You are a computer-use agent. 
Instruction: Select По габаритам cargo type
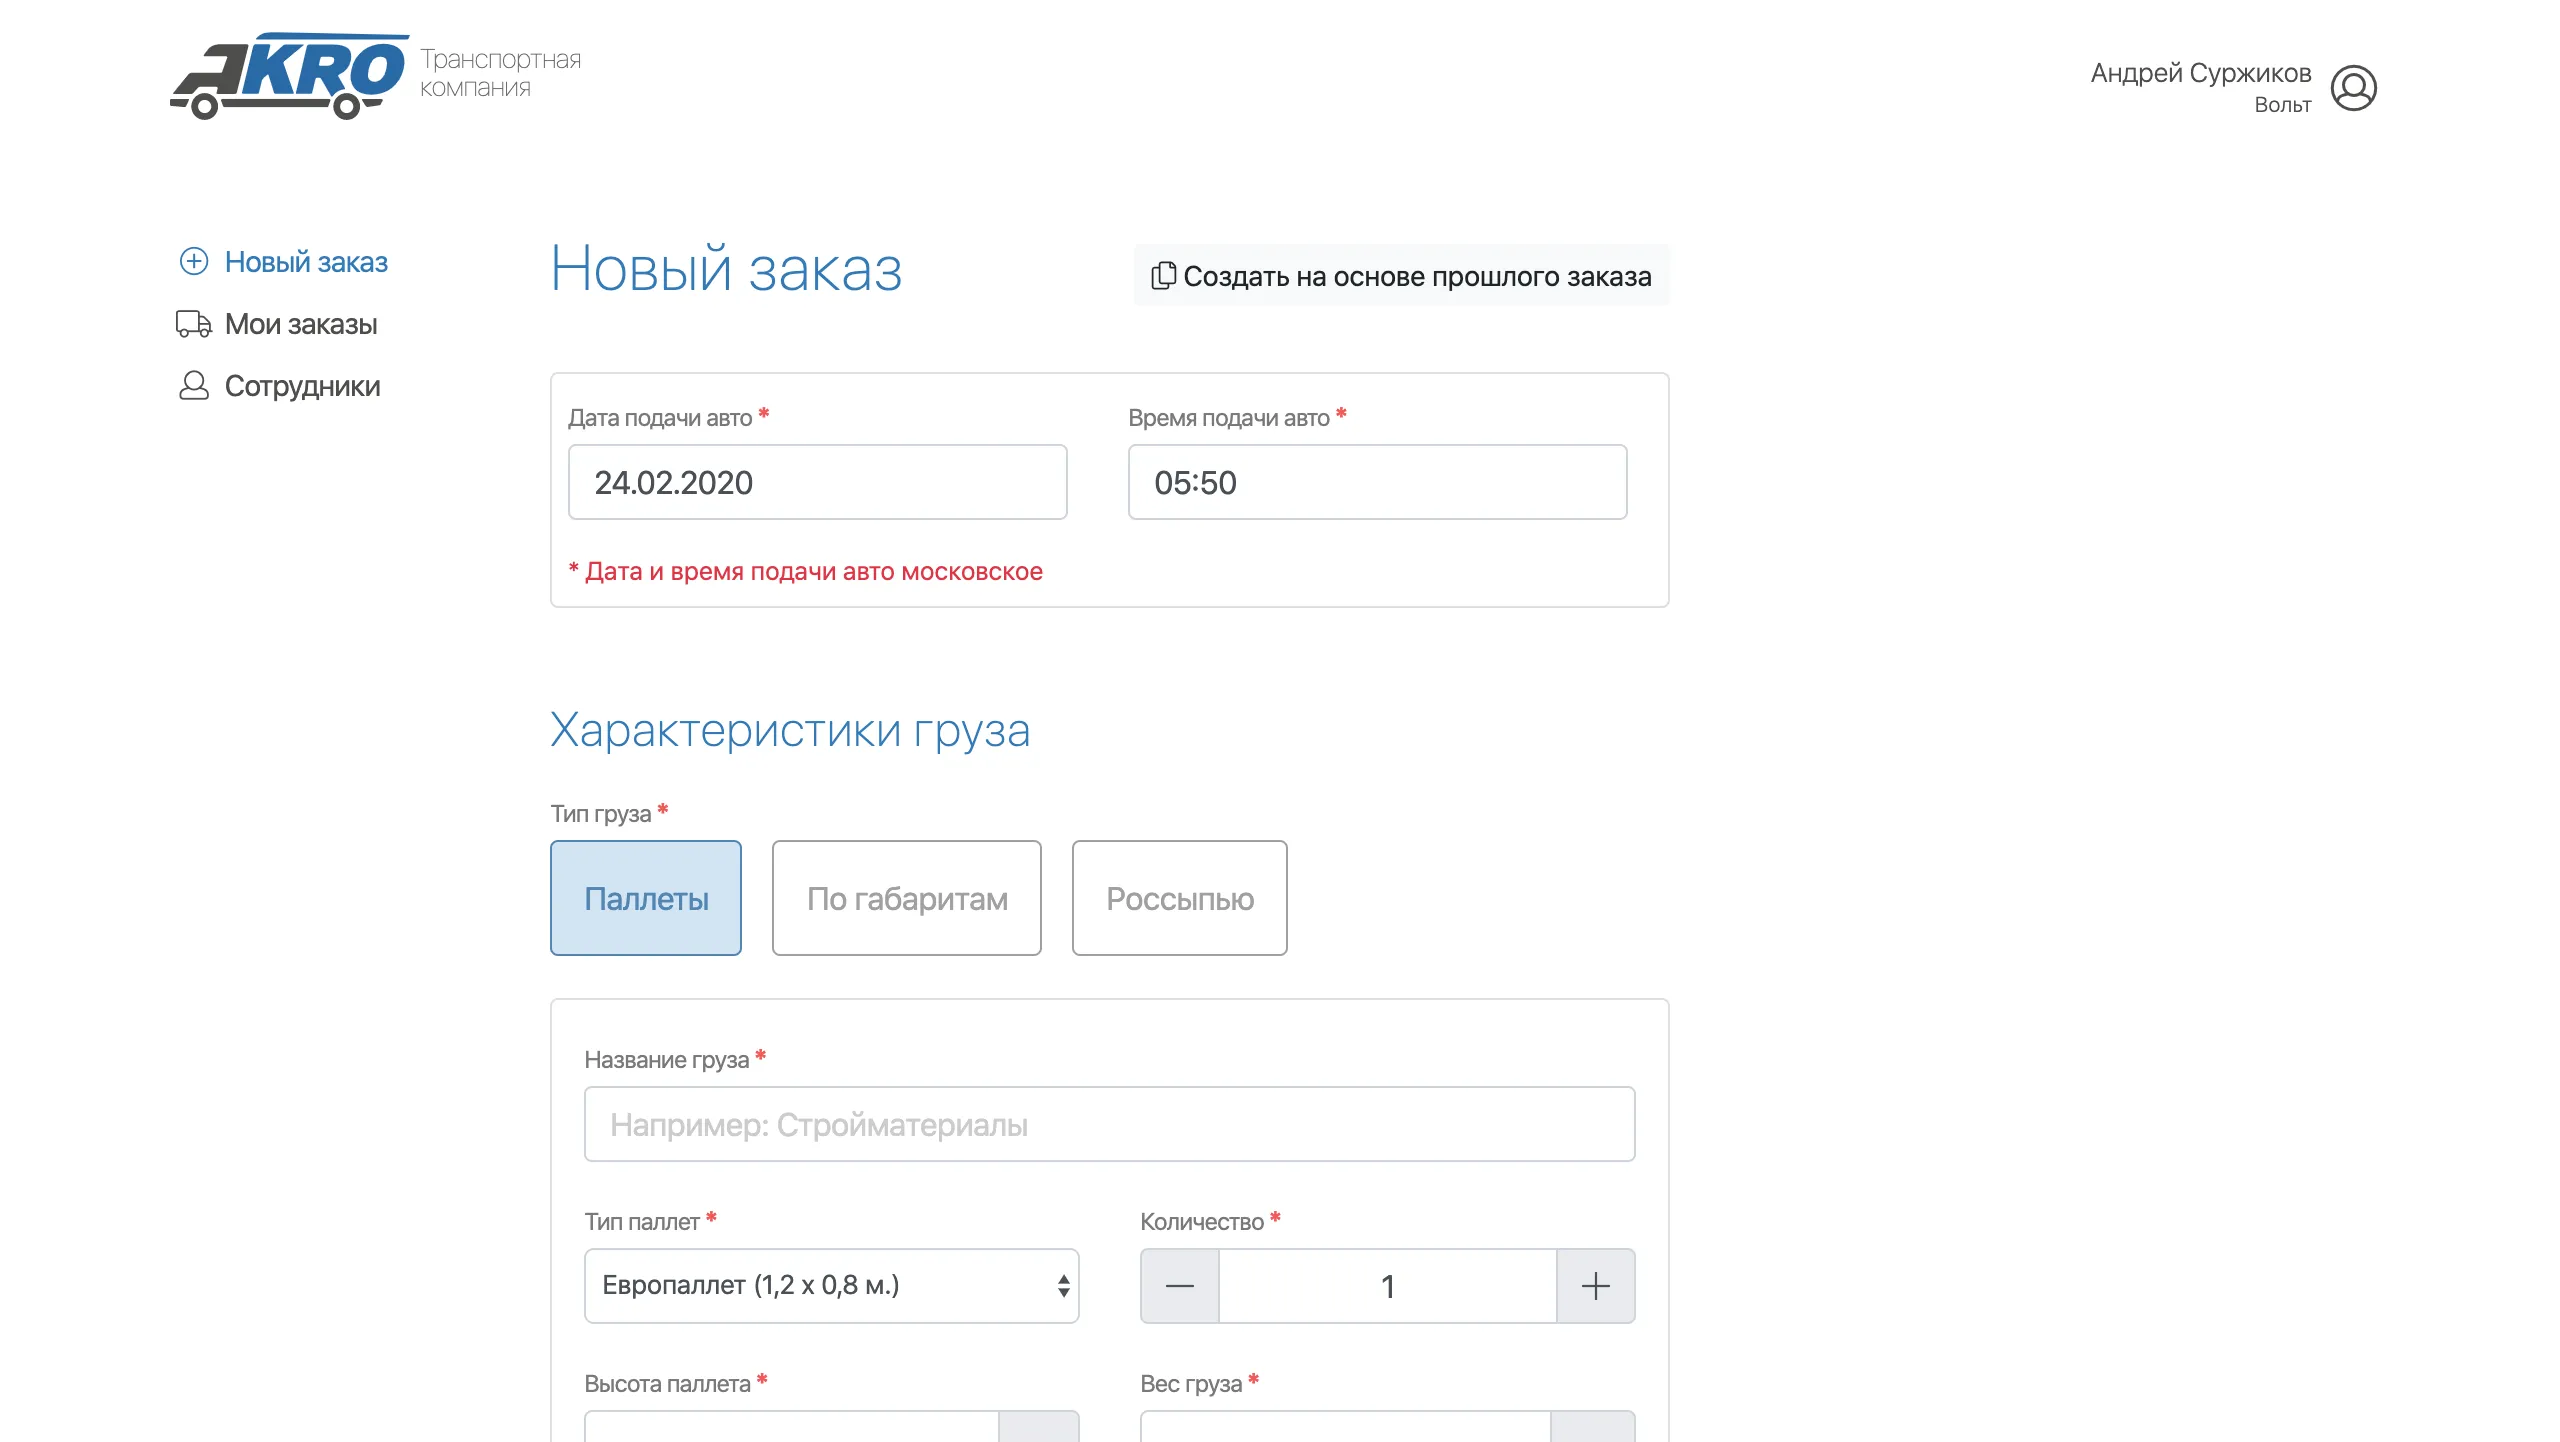click(x=906, y=898)
